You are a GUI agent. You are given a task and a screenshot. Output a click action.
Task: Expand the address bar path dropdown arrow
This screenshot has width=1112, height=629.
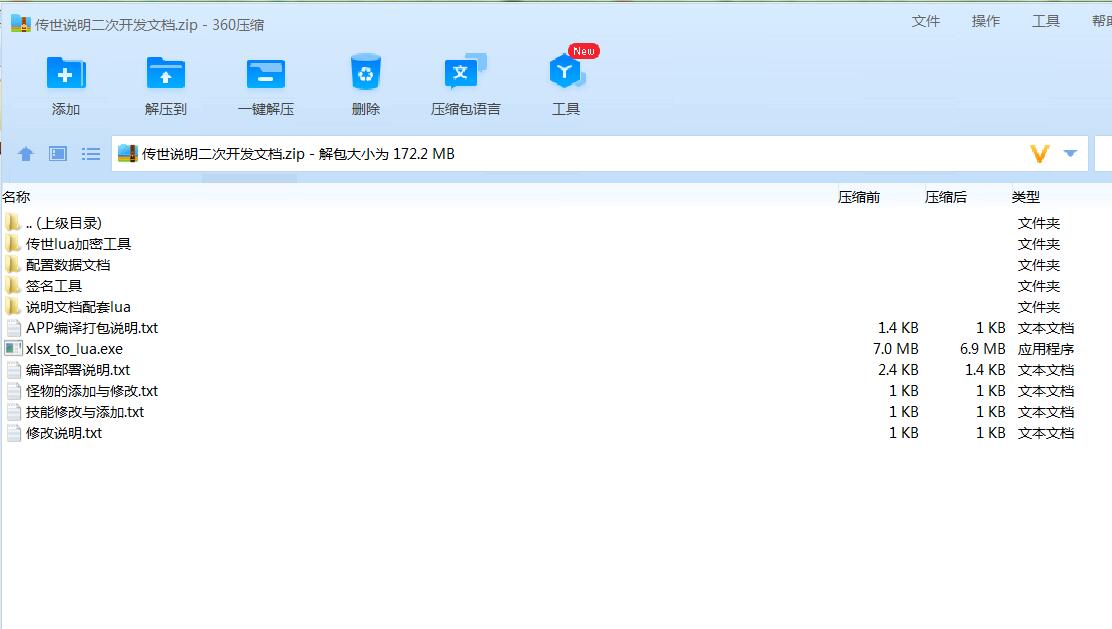[1070, 154]
